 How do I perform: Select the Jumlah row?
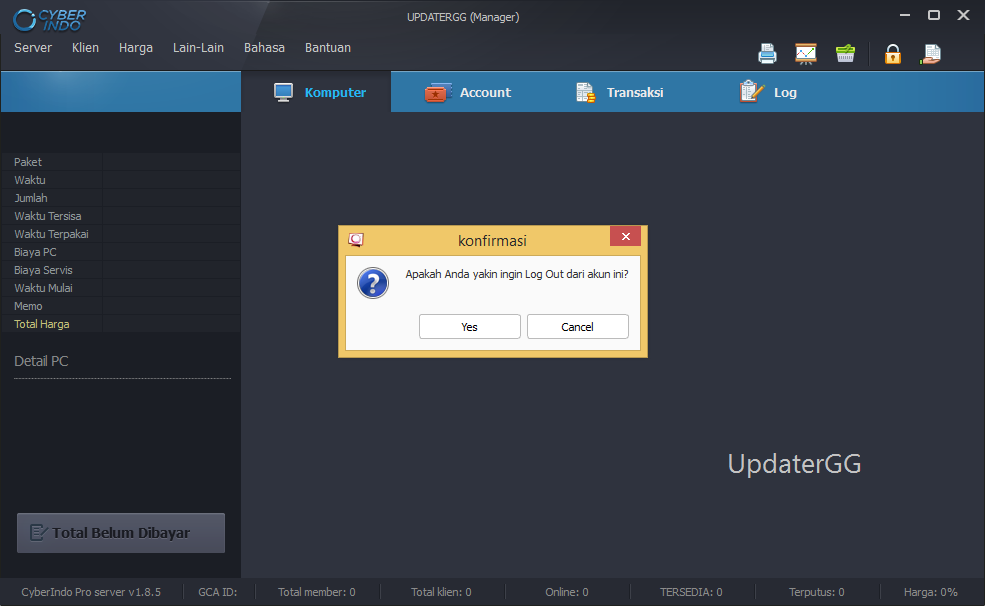click(x=121, y=198)
